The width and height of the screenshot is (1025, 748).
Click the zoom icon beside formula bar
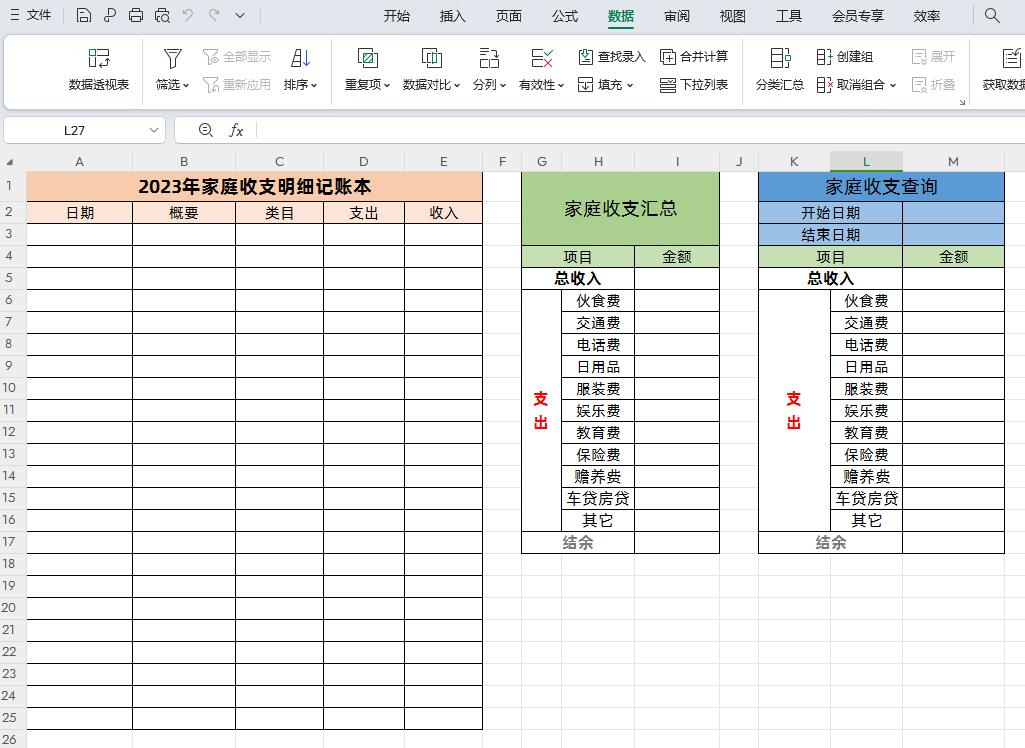pos(206,130)
